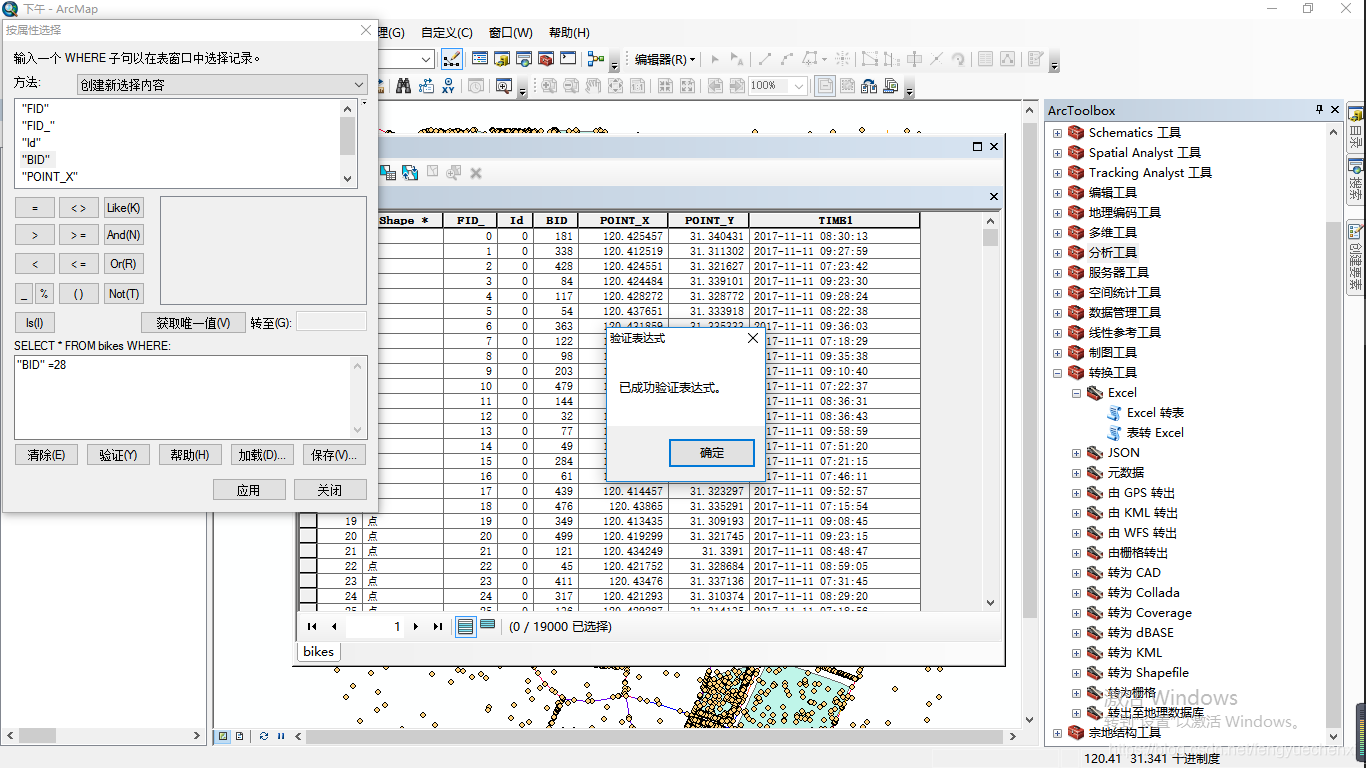Open Data Driven Pages toolbar icon
The height and width of the screenshot is (768, 1366).
891,86
